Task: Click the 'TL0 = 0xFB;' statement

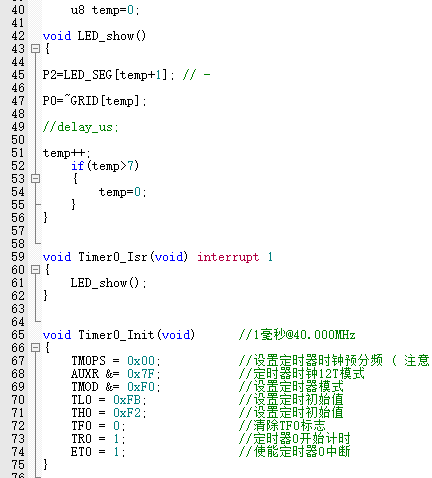Action: tap(109, 400)
